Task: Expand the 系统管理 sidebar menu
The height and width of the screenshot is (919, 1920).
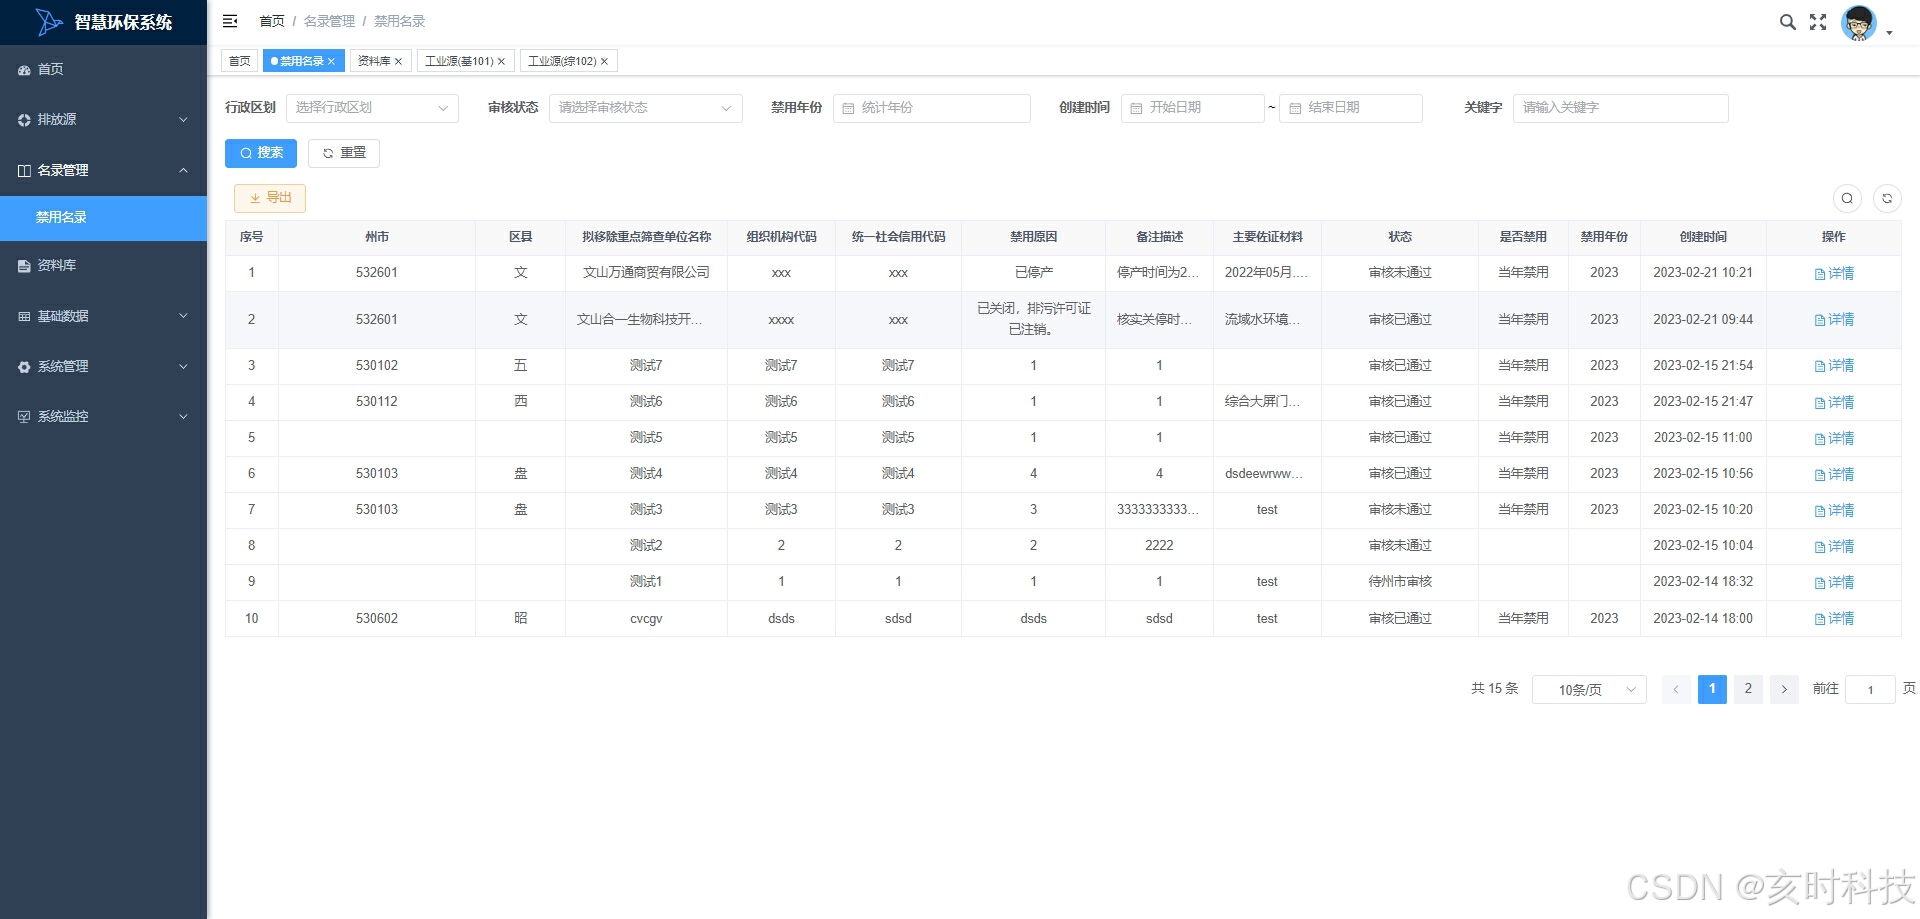Action: pyautogui.click(x=103, y=366)
